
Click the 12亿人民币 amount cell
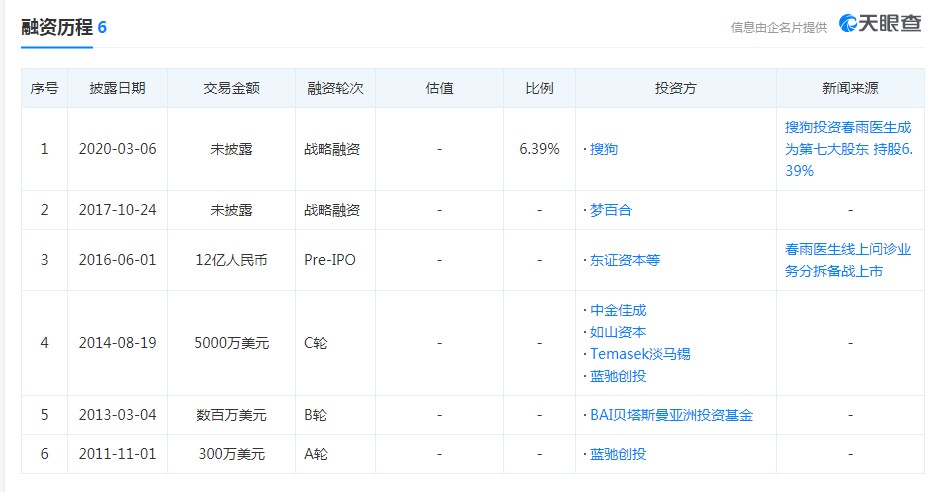tap(232, 260)
